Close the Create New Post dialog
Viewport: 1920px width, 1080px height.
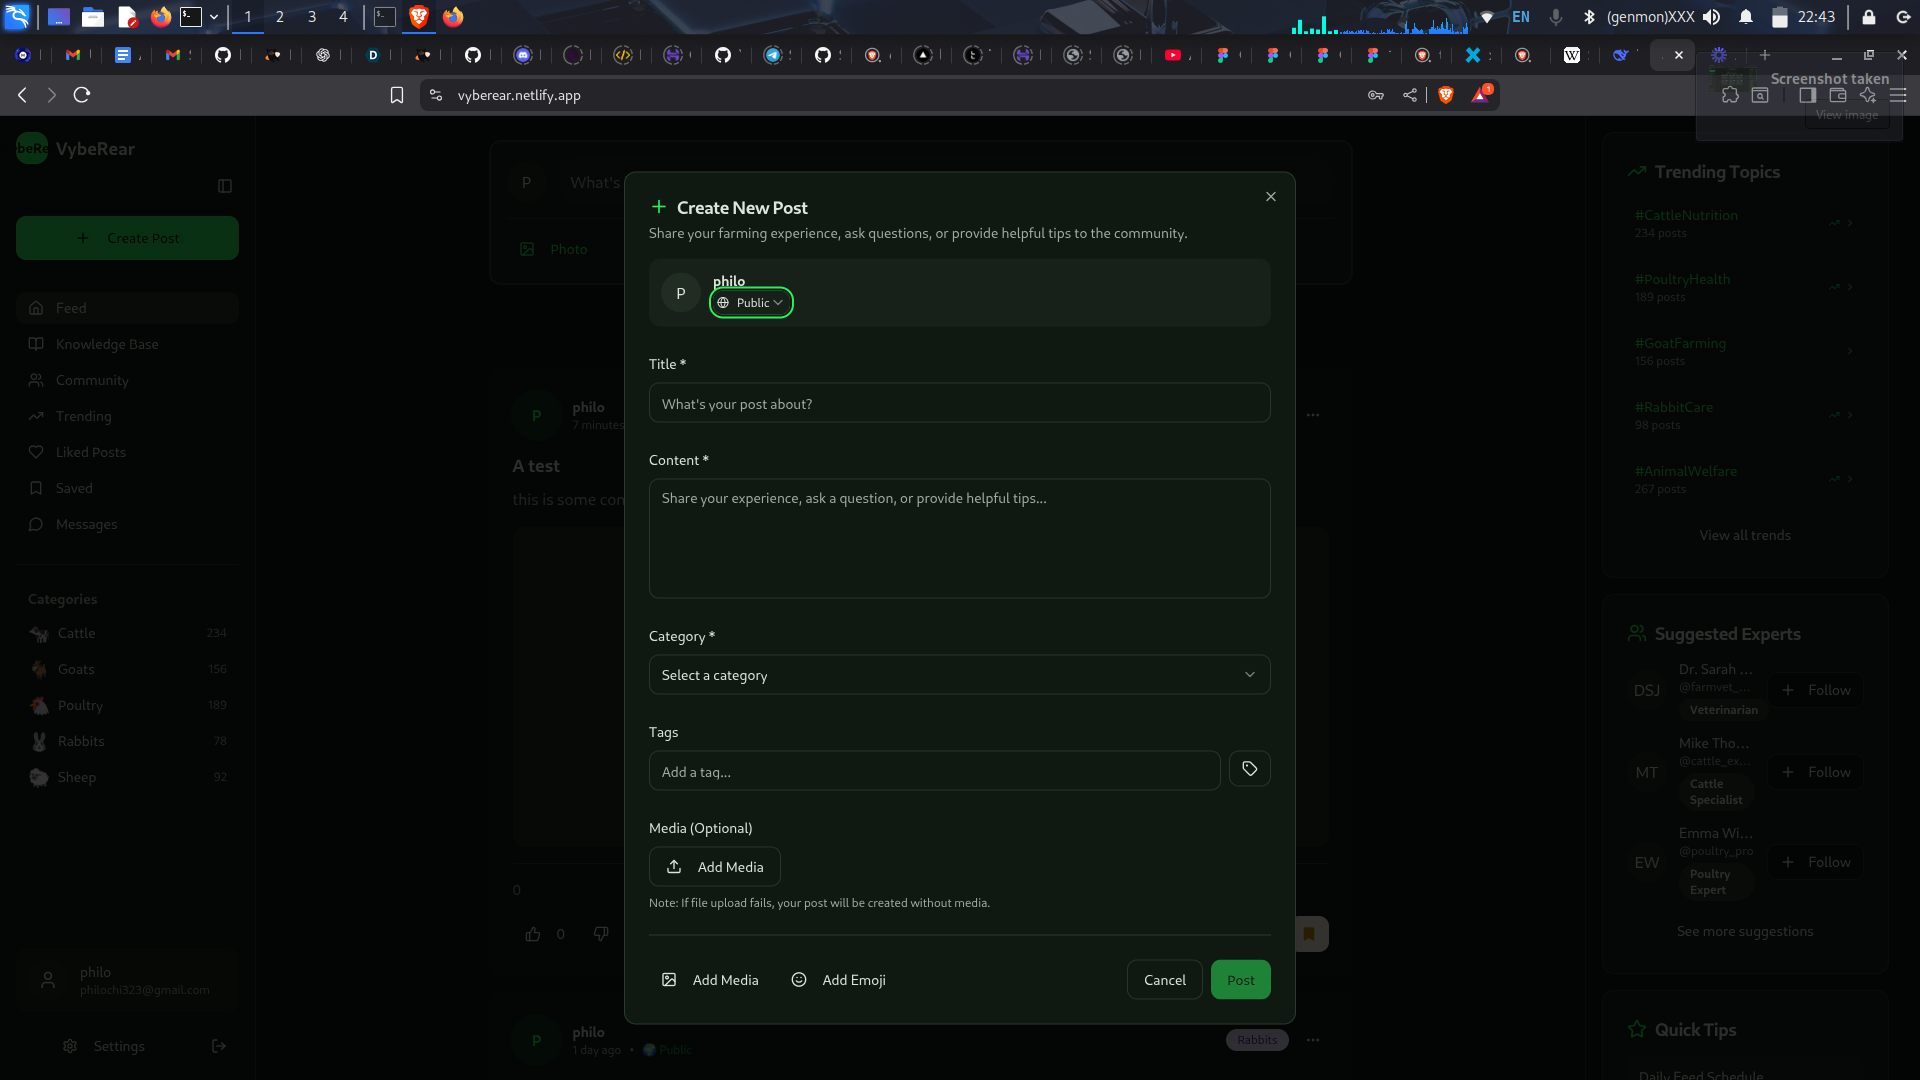(x=1270, y=197)
